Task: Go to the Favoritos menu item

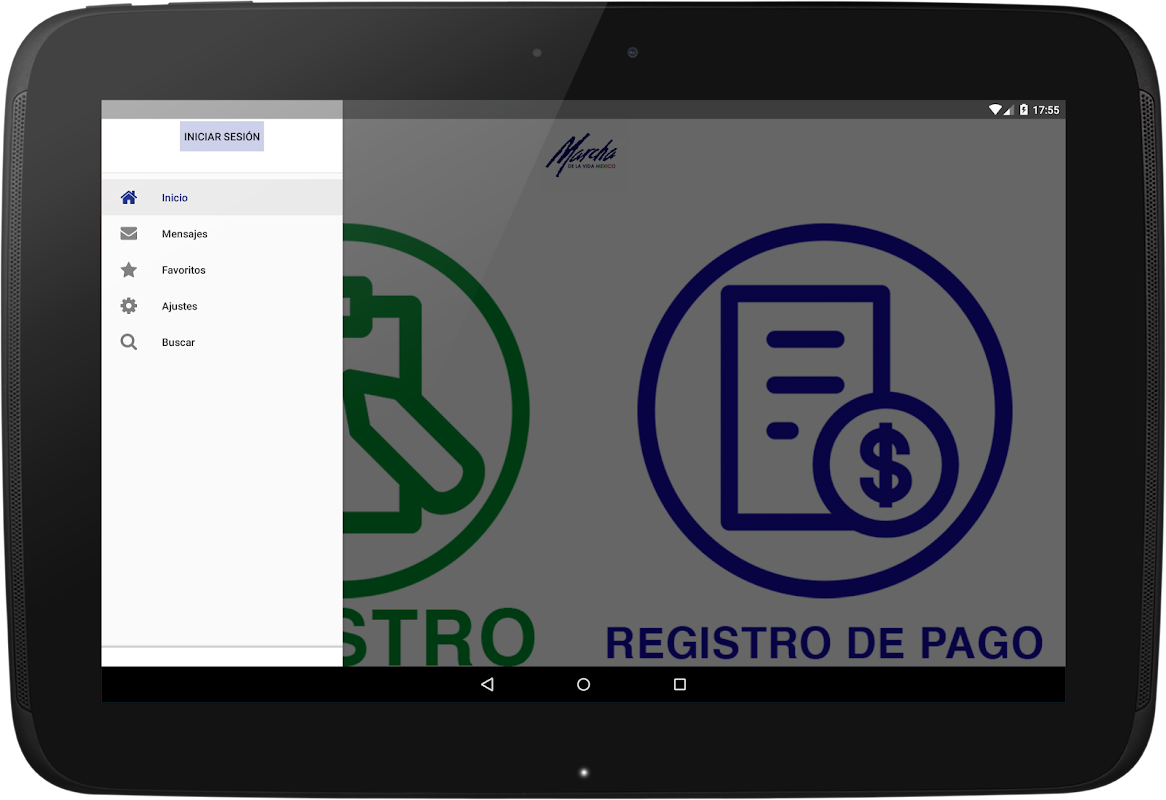Action: click(x=222, y=270)
